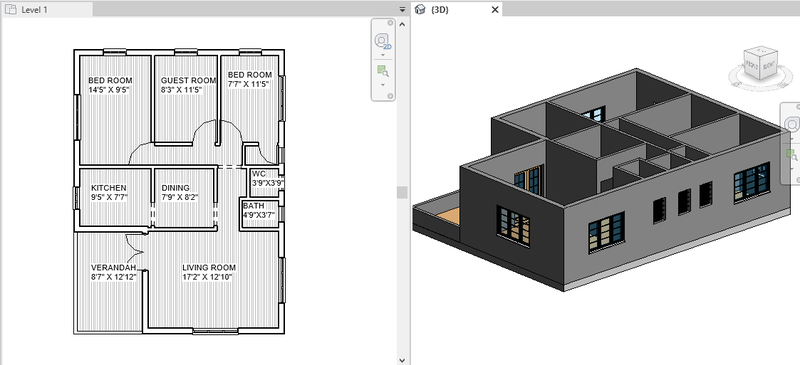Image resolution: width=800 pixels, height=365 pixels.
Task: Switch to the Level 1 view tab
Action: (47, 9)
